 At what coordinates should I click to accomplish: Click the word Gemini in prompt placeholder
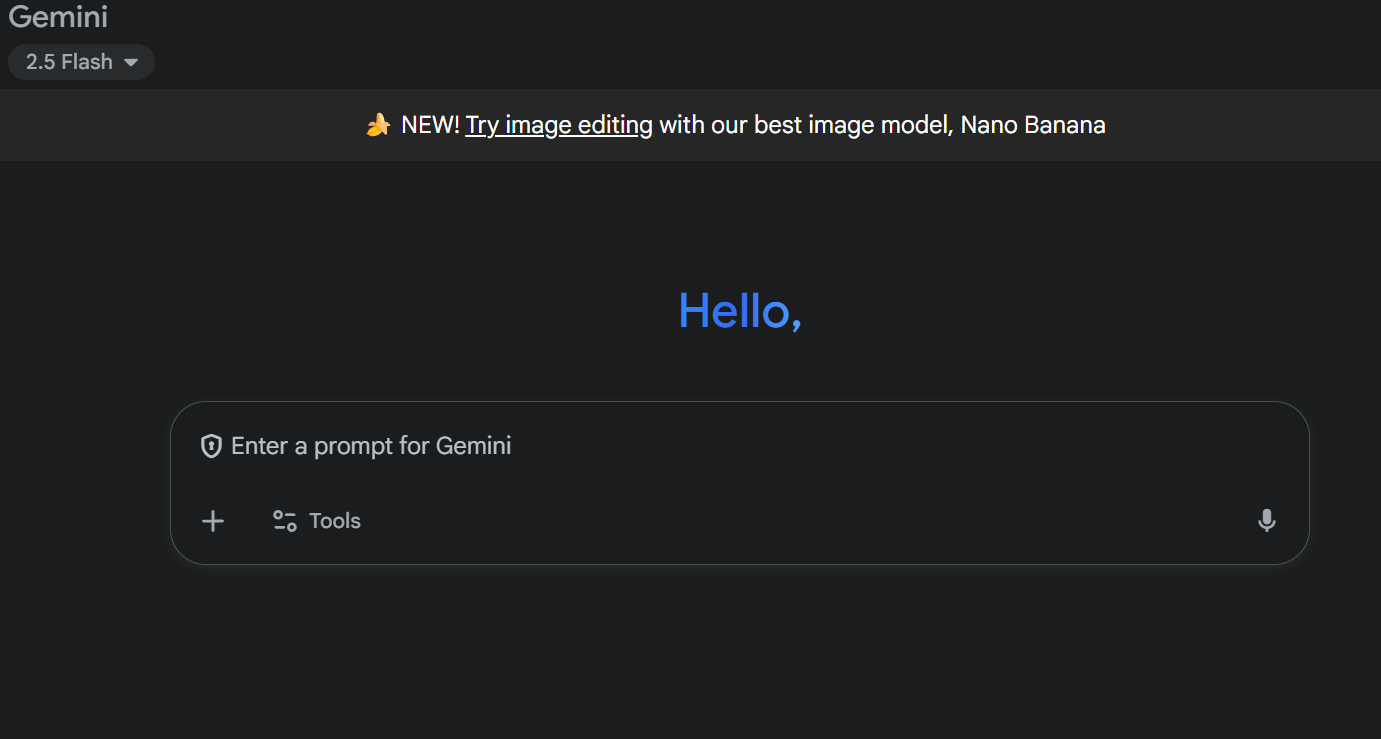point(473,446)
